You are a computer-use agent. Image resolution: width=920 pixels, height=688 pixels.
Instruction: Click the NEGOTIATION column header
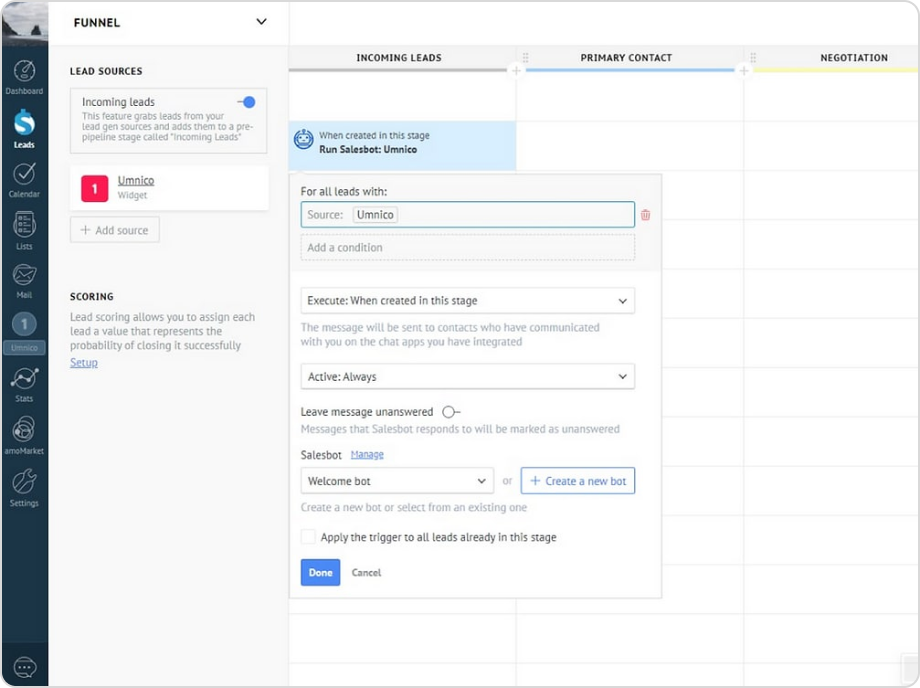tap(854, 58)
